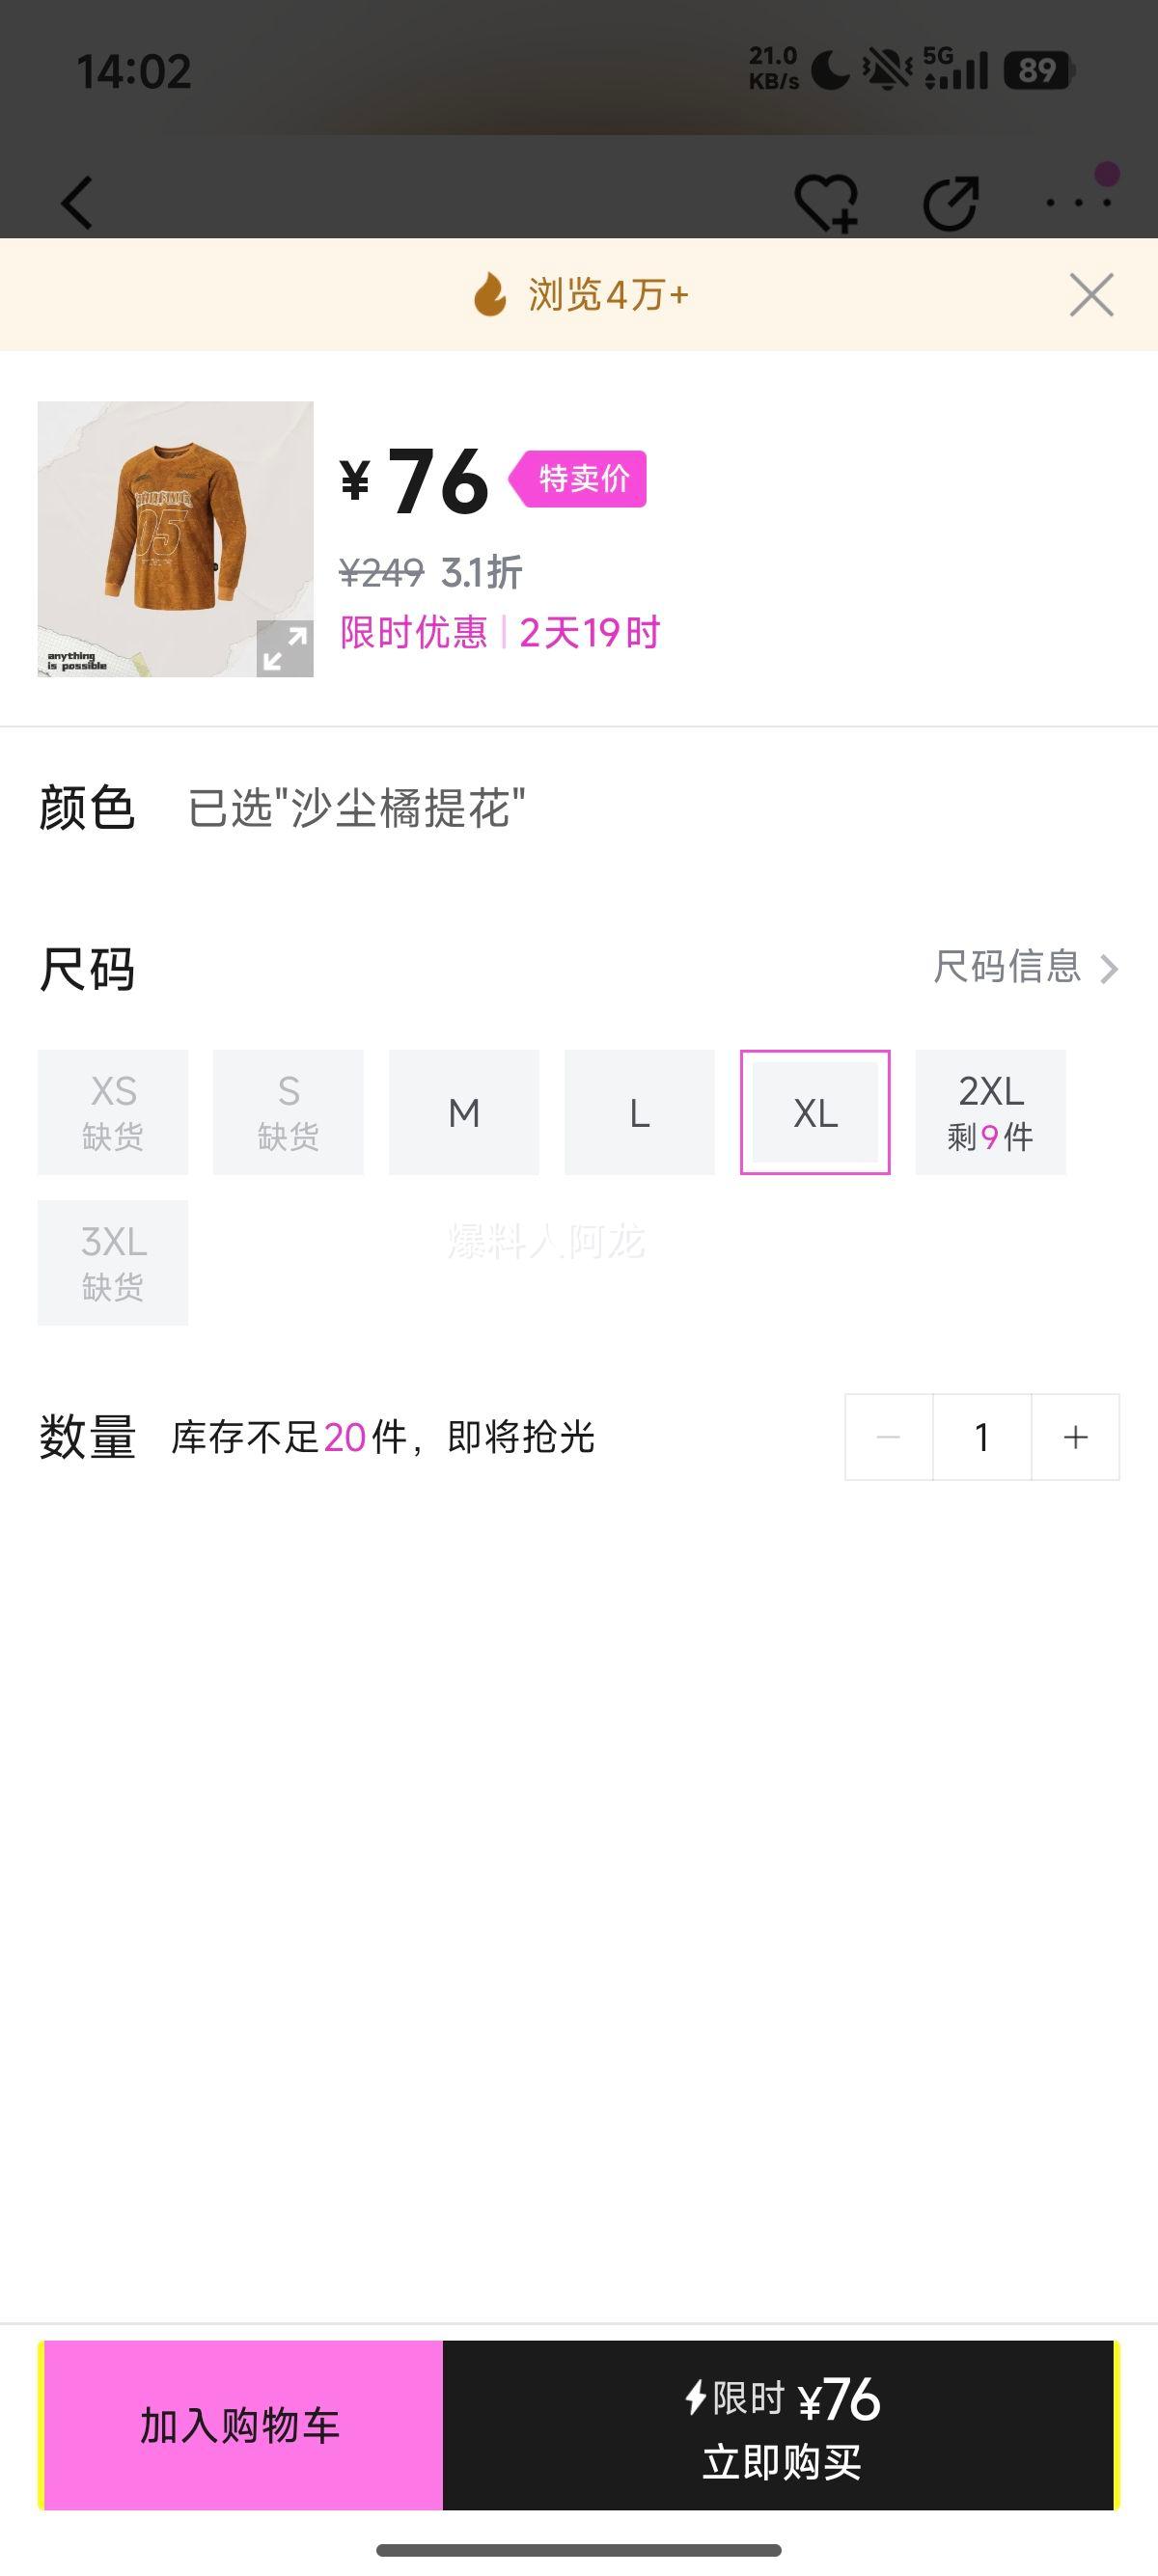Tap 加入购物车 add to cart button
1158x2576 pixels.
[241, 2425]
